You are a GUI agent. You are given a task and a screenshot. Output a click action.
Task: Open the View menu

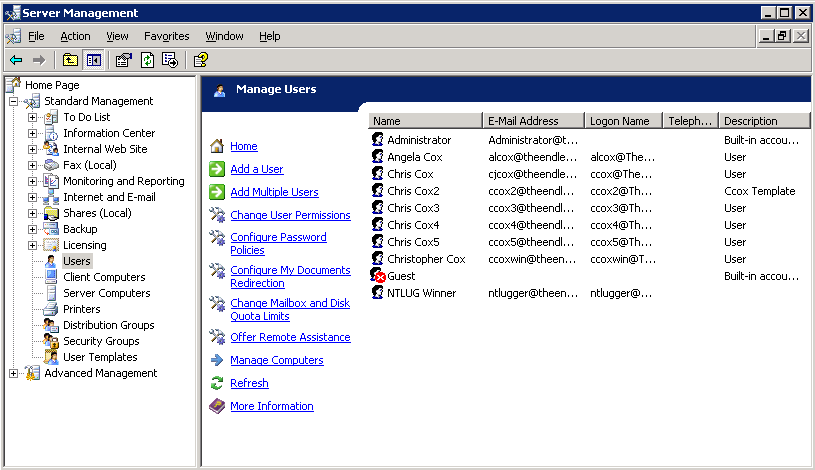coord(117,36)
